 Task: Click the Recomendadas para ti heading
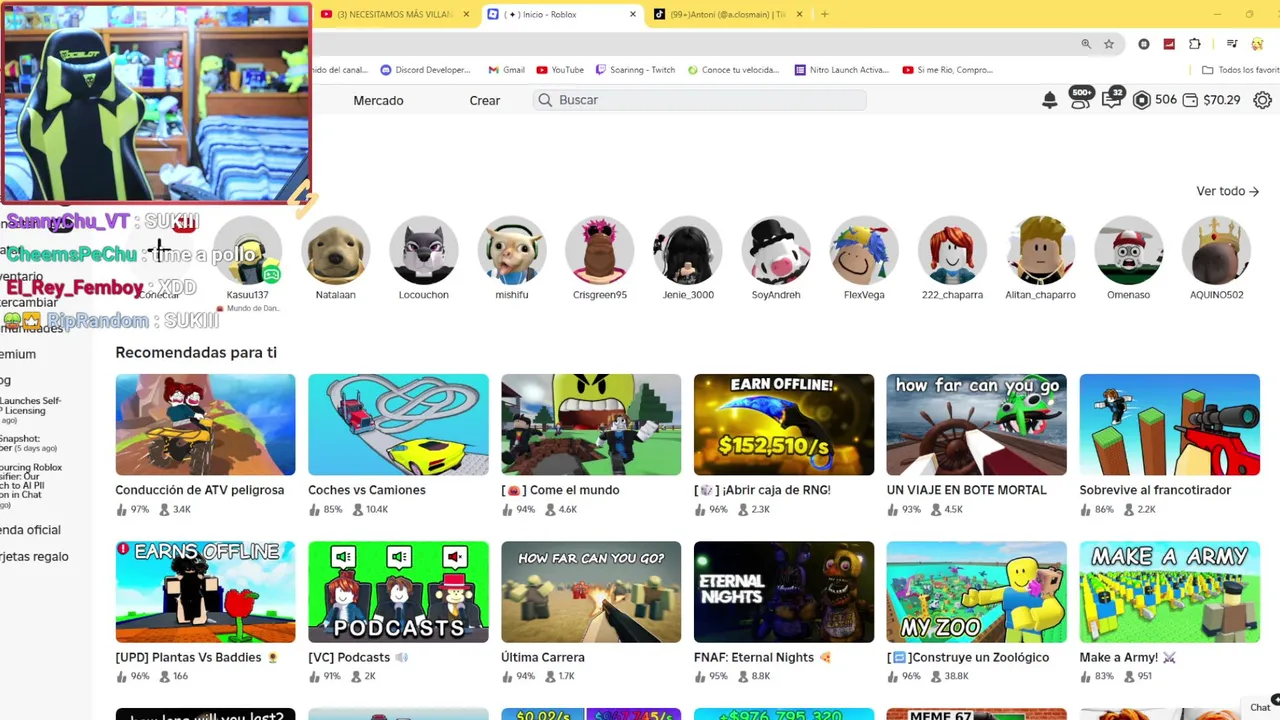[x=196, y=352]
